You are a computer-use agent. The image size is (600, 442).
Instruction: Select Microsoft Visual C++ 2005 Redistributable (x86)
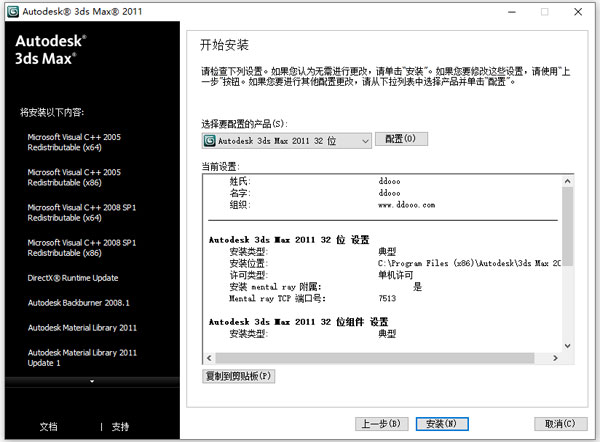tap(74, 178)
